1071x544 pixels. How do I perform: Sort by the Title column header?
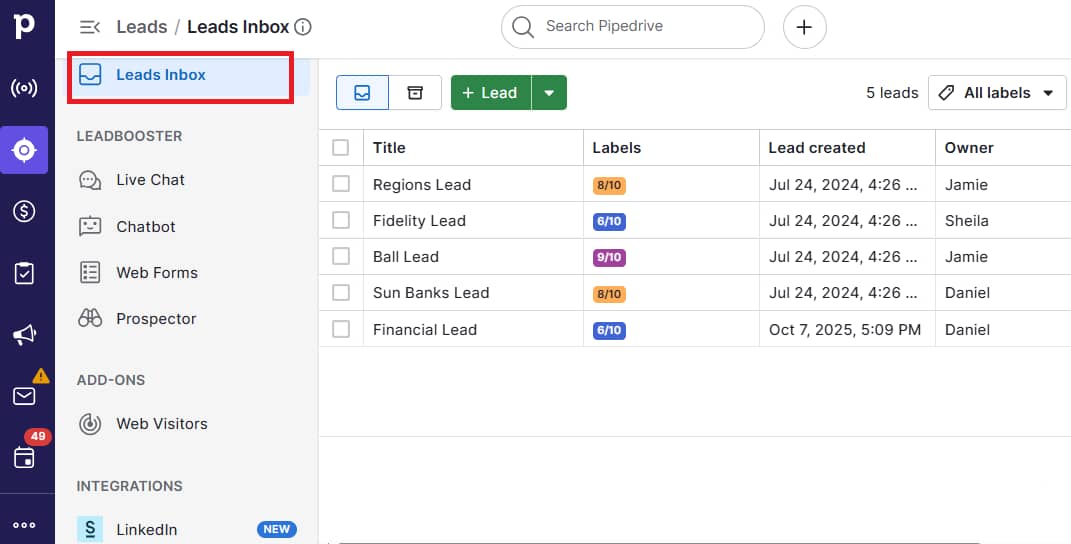(389, 148)
